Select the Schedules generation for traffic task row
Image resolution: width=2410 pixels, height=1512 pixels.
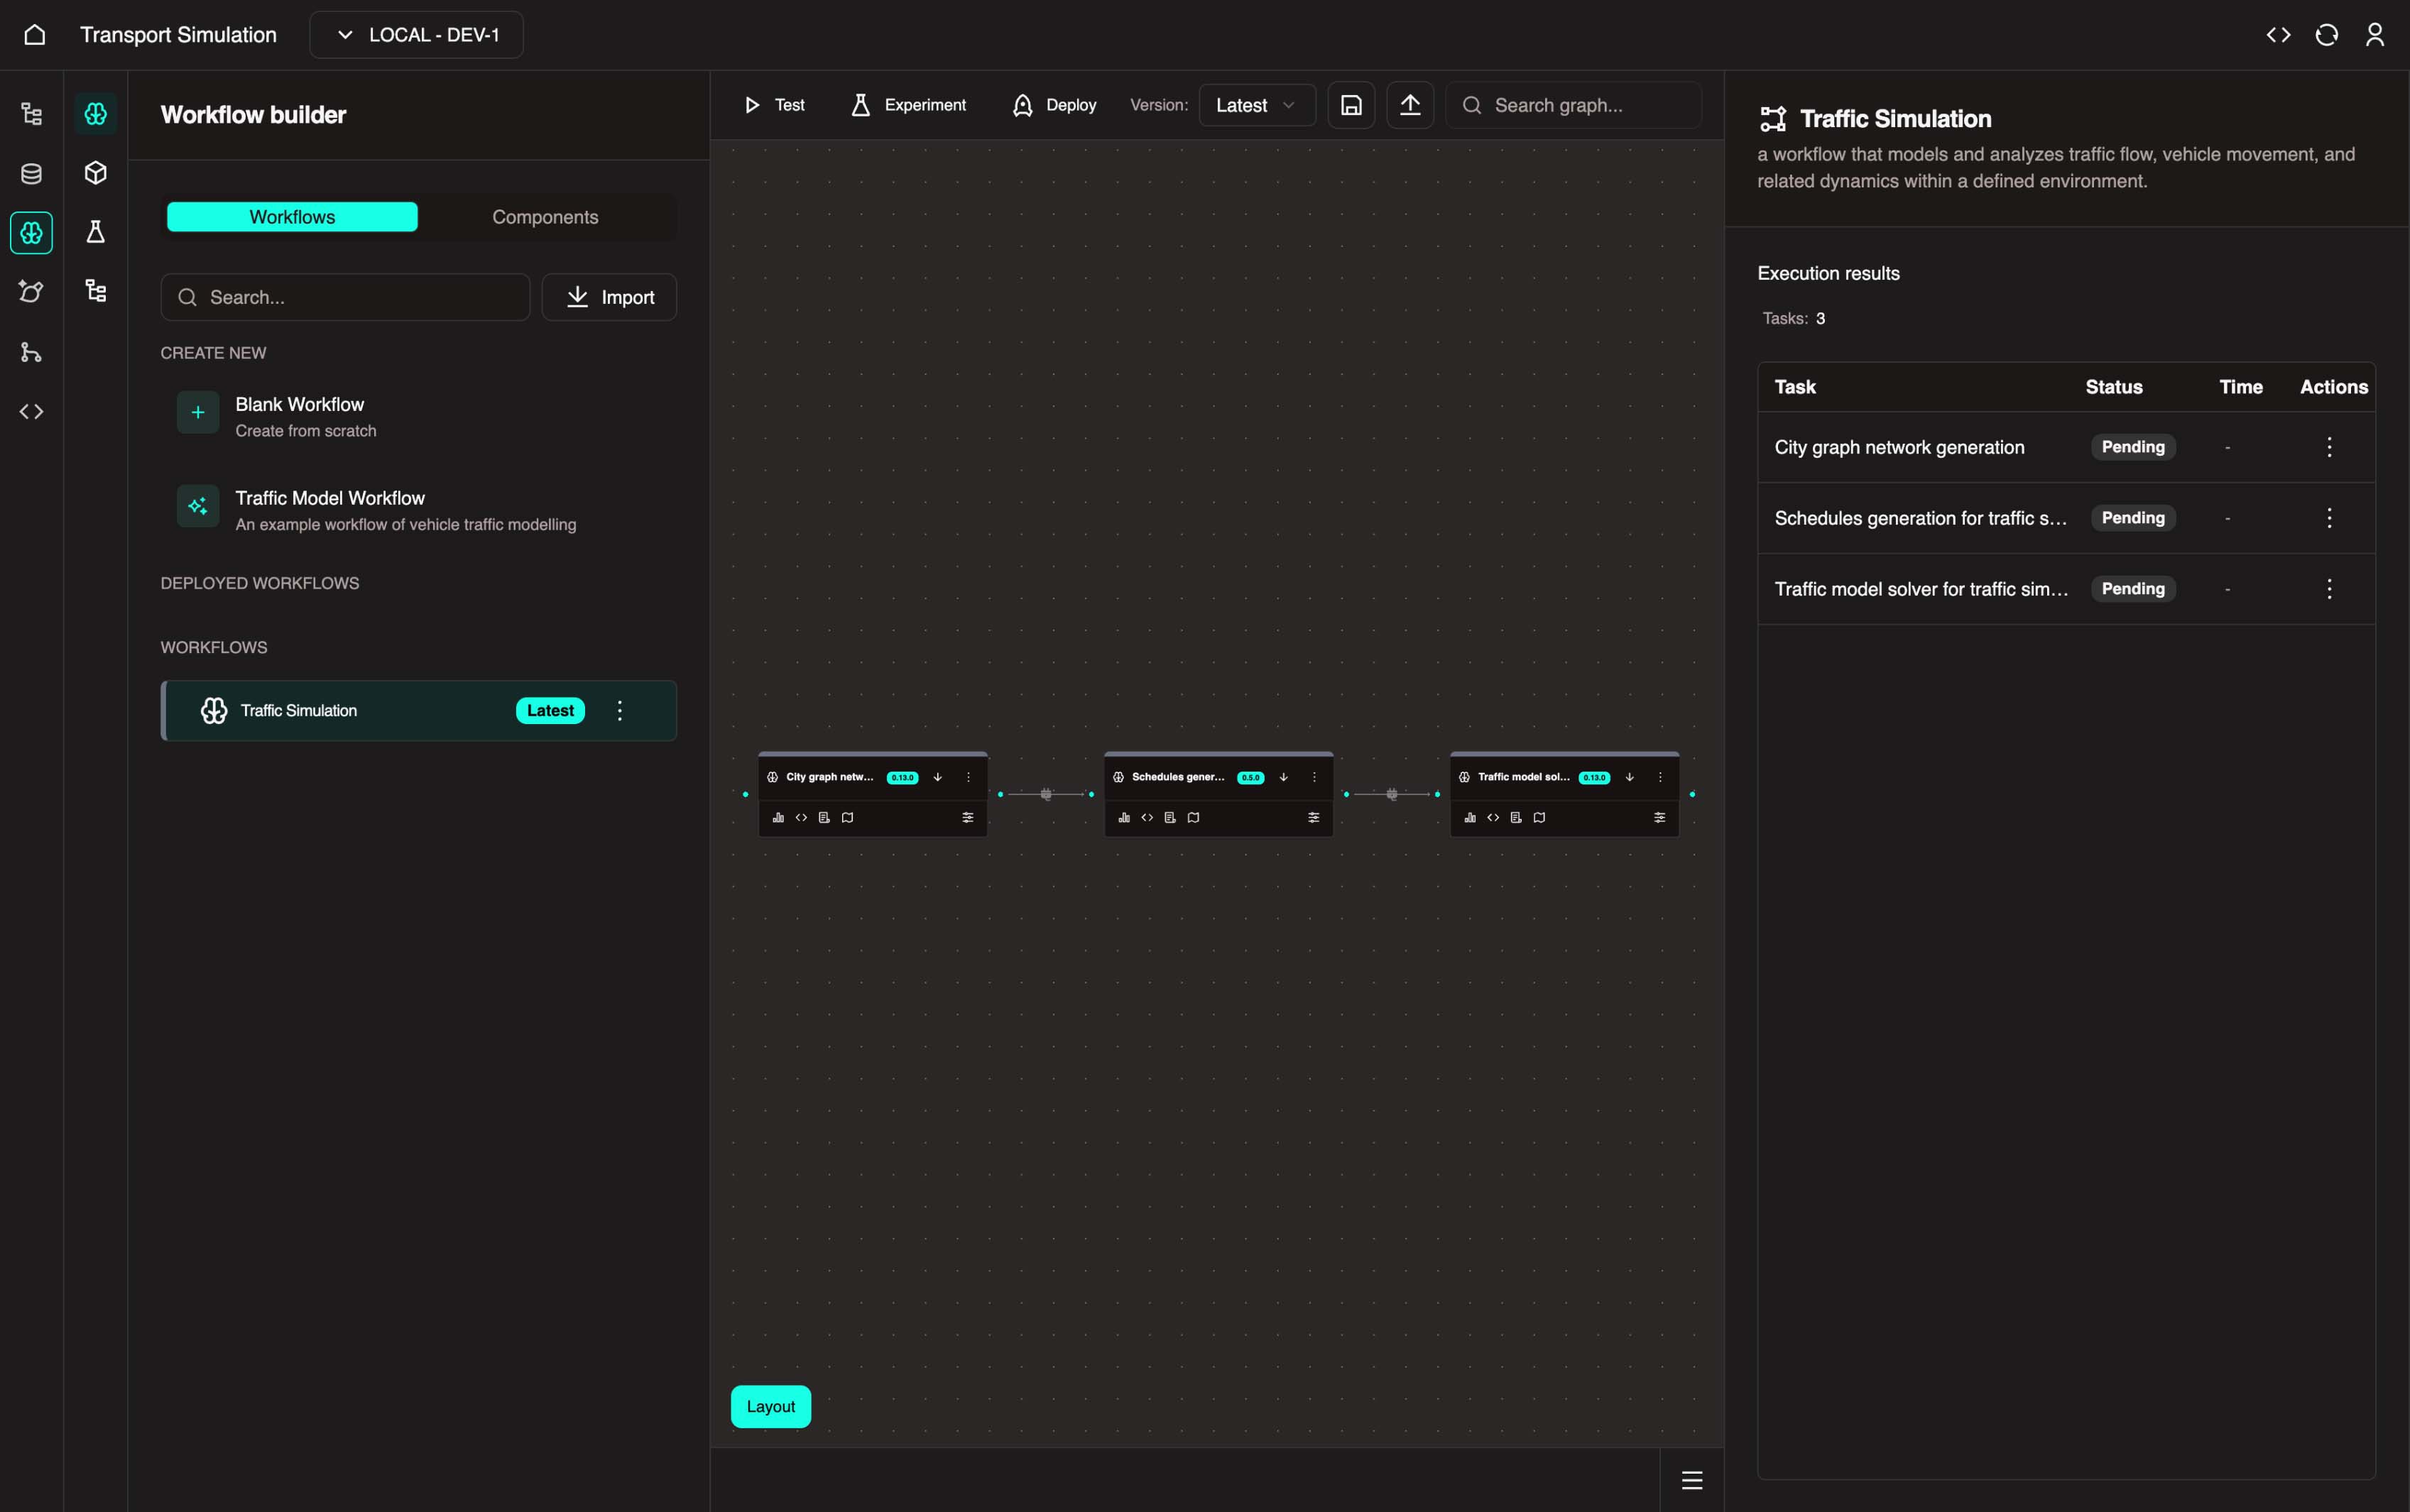[2066, 518]
